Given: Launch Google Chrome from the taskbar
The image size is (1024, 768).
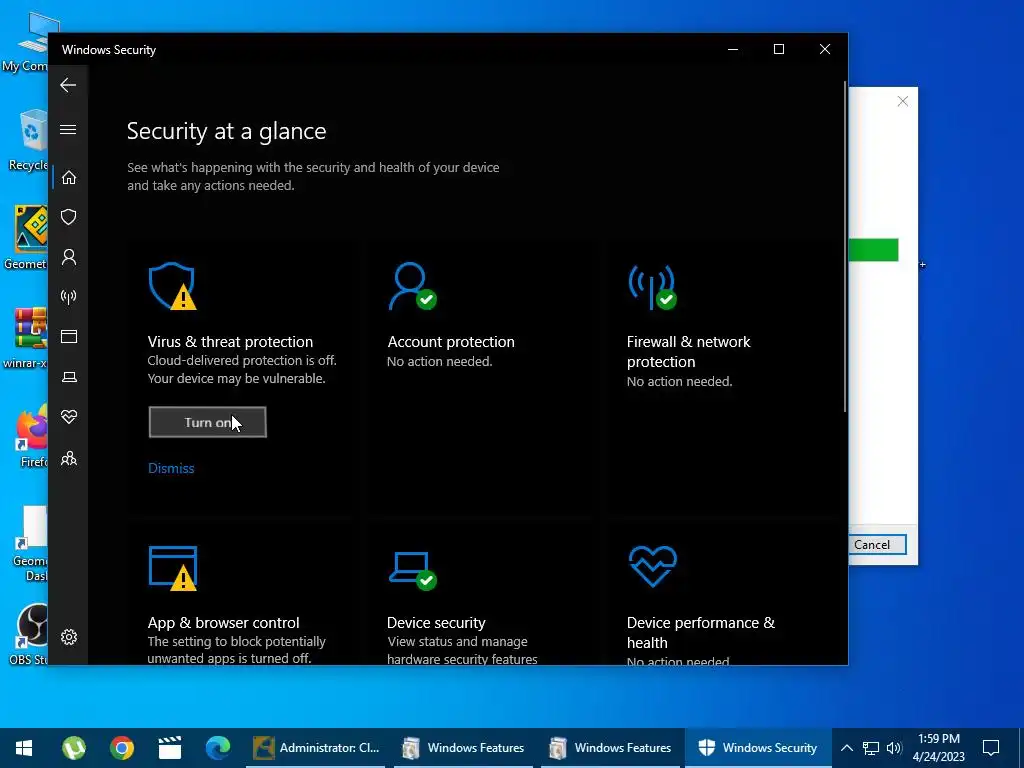Looking at the screenshot, I should coord(121,748).
